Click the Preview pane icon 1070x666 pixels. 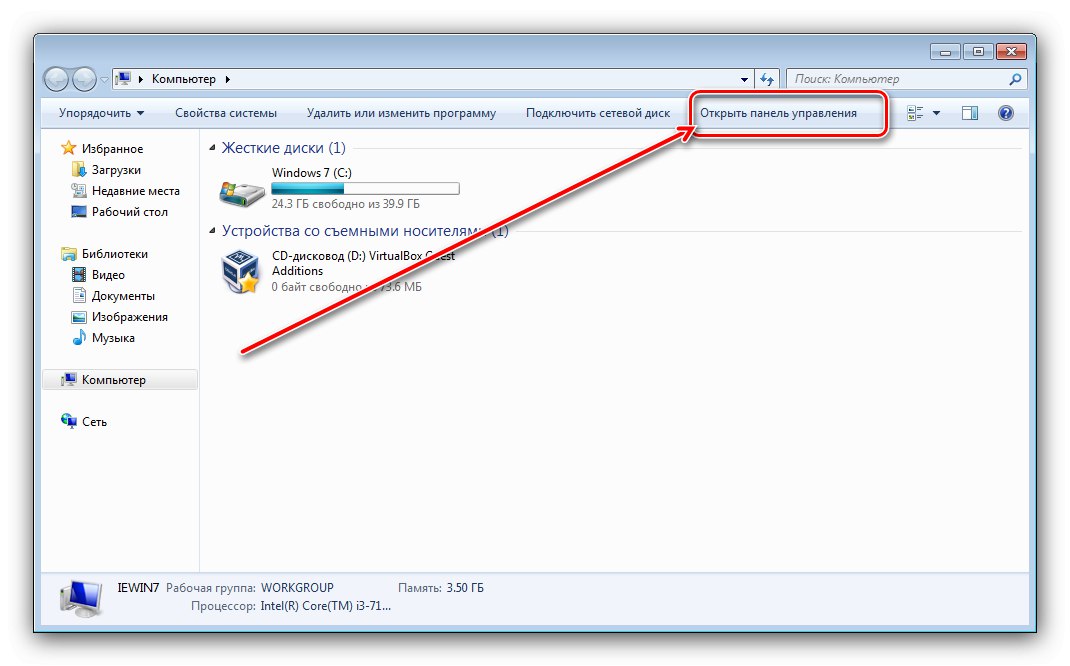point(969,113)
